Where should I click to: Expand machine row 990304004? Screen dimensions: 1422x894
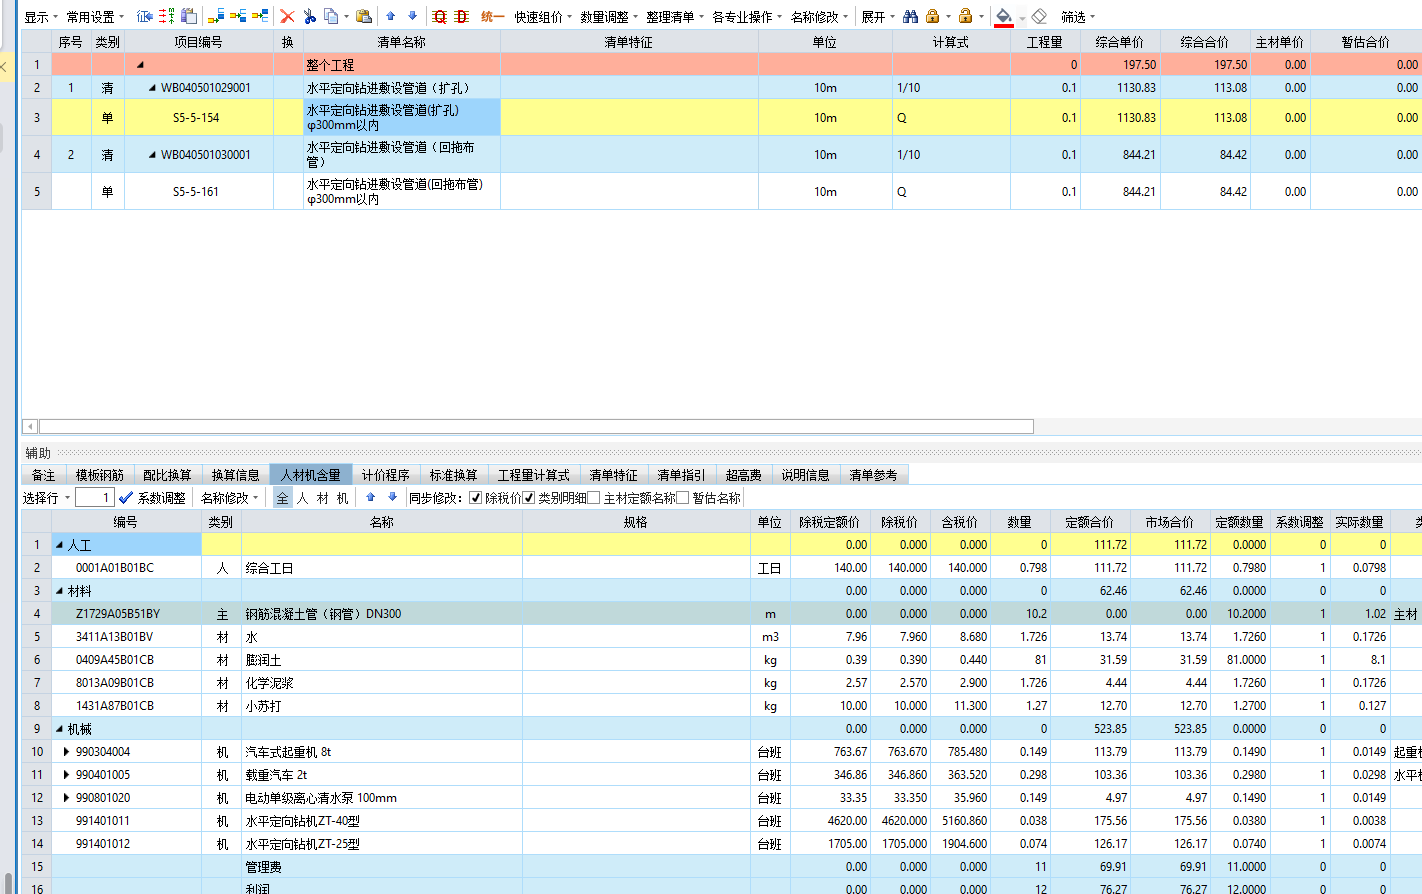pyautogui.click(x=67, y=752)
